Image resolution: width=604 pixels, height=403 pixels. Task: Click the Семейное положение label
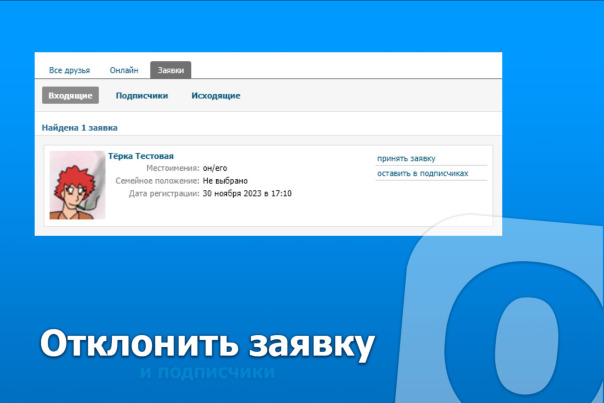click(158, 181)
